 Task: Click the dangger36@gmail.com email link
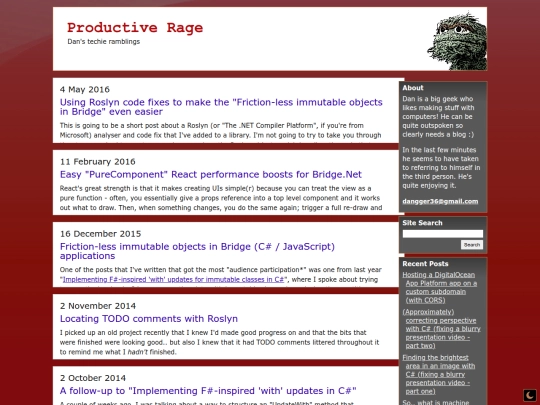coord(440,201)
